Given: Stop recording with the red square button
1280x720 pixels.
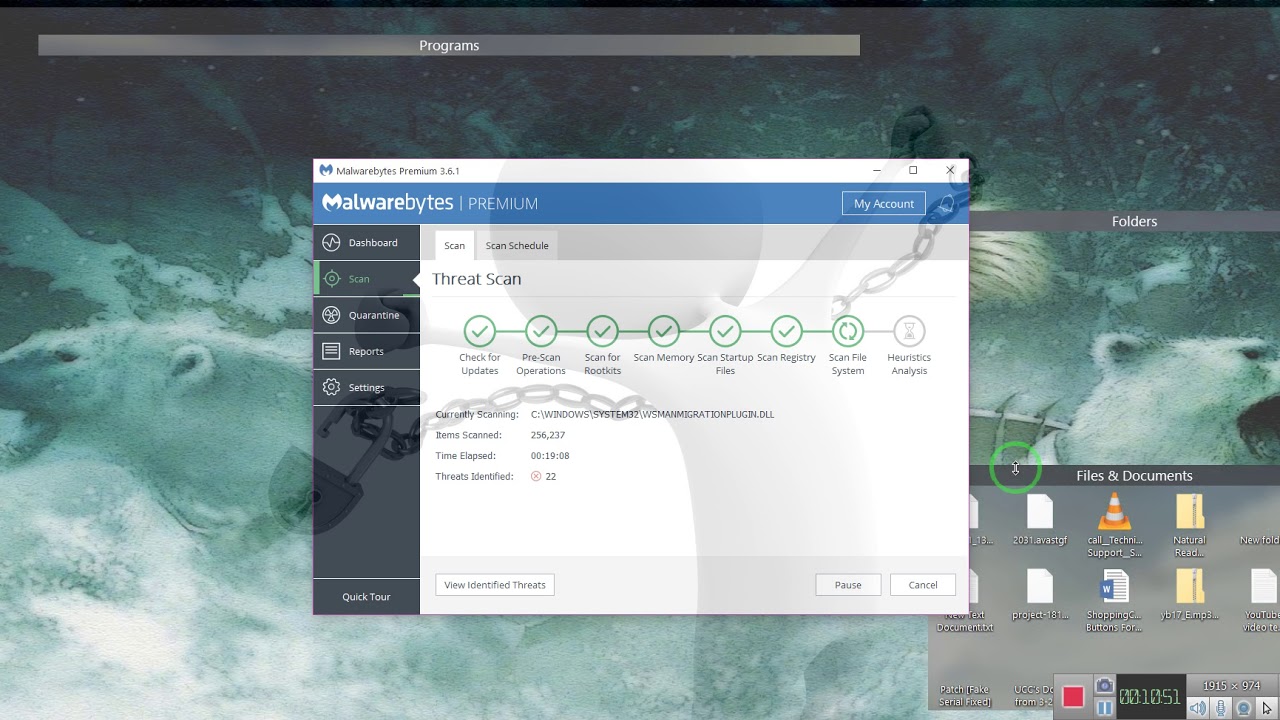Looking at the screenshot, I should [x=1073, y=697].
